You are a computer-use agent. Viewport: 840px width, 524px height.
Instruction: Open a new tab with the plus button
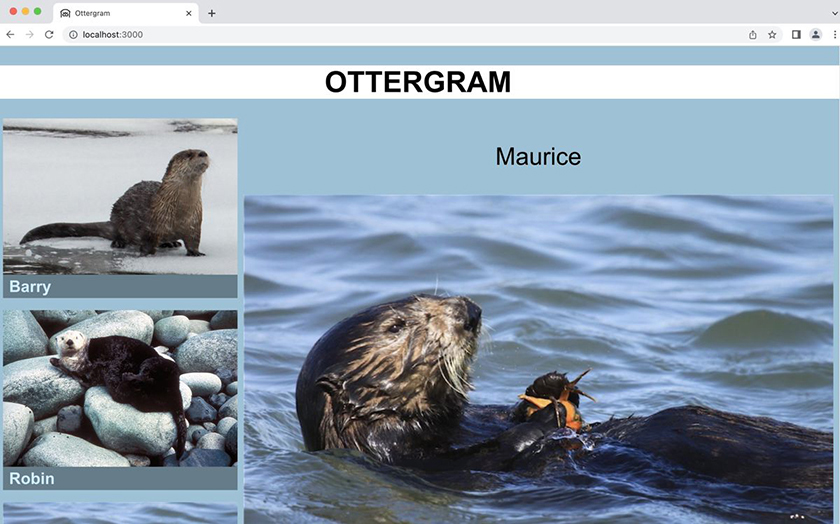click(x=212, y=13)
